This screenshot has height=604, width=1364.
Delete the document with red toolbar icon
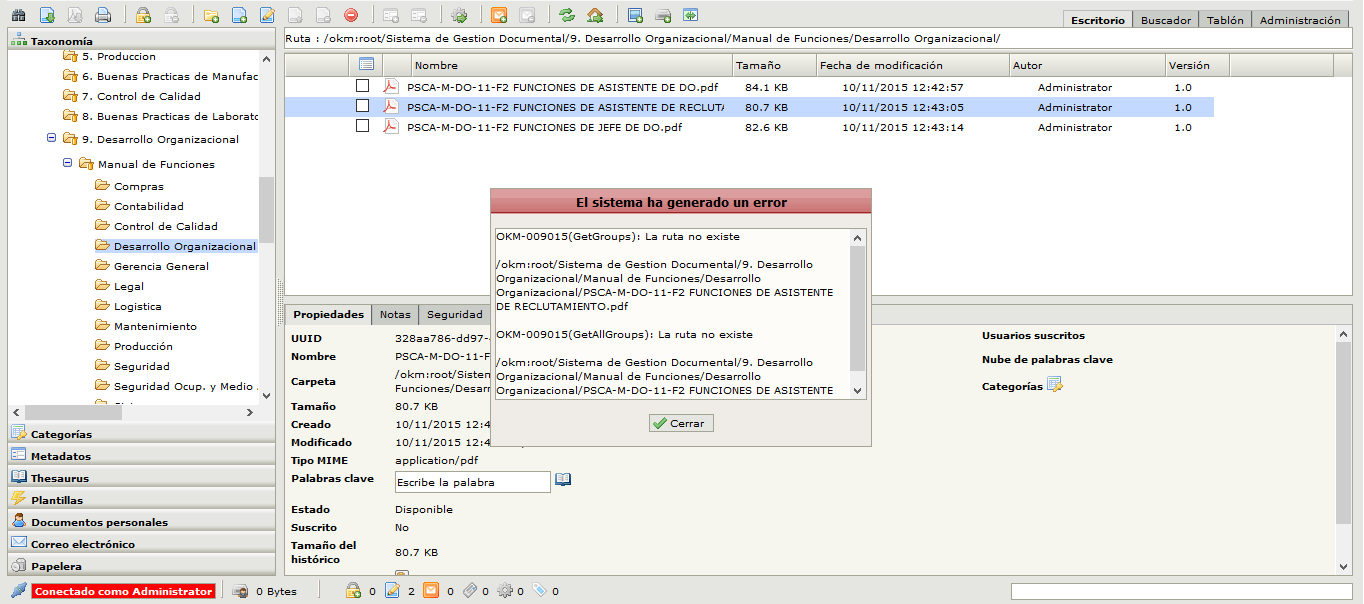pos(350,14)
